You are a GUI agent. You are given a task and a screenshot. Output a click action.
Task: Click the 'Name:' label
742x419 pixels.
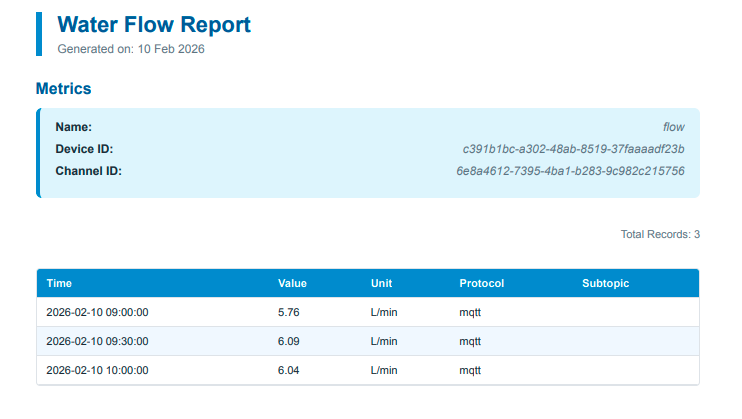pos(73,127)
